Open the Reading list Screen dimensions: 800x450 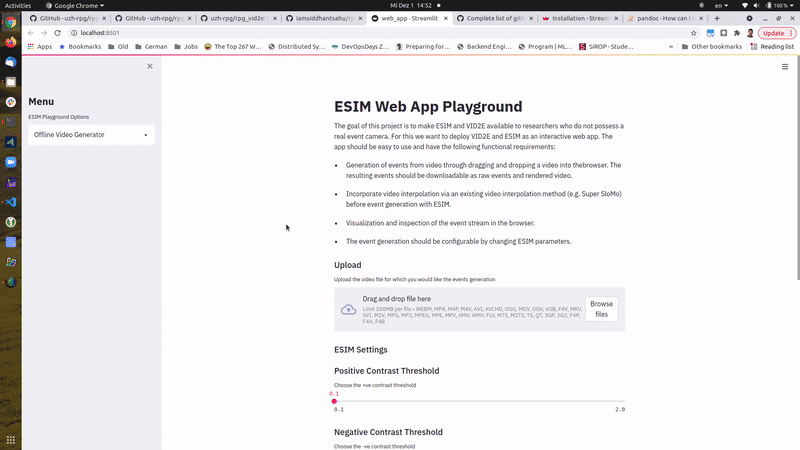click(x=772, y=46)
